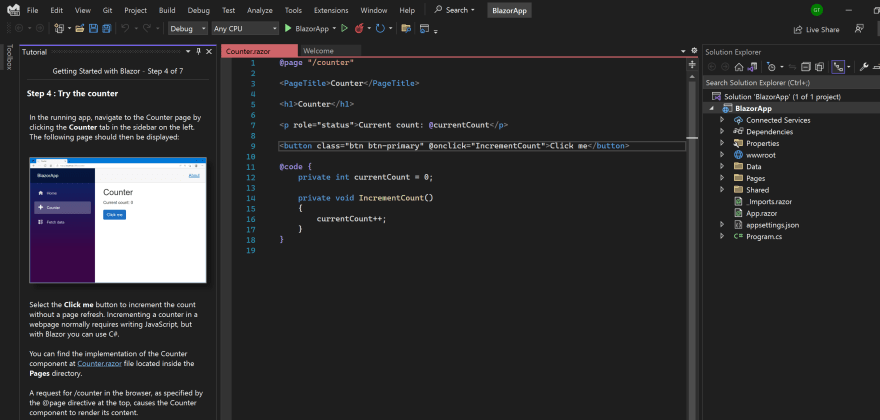The width and height of the screenshot is (880, 420).
Task: Click the Find in Files folder icon
Action: 406,28
